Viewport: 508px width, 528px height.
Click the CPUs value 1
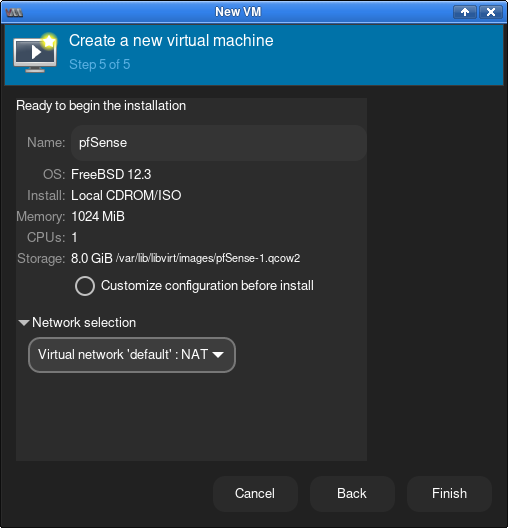coord(74,238)
